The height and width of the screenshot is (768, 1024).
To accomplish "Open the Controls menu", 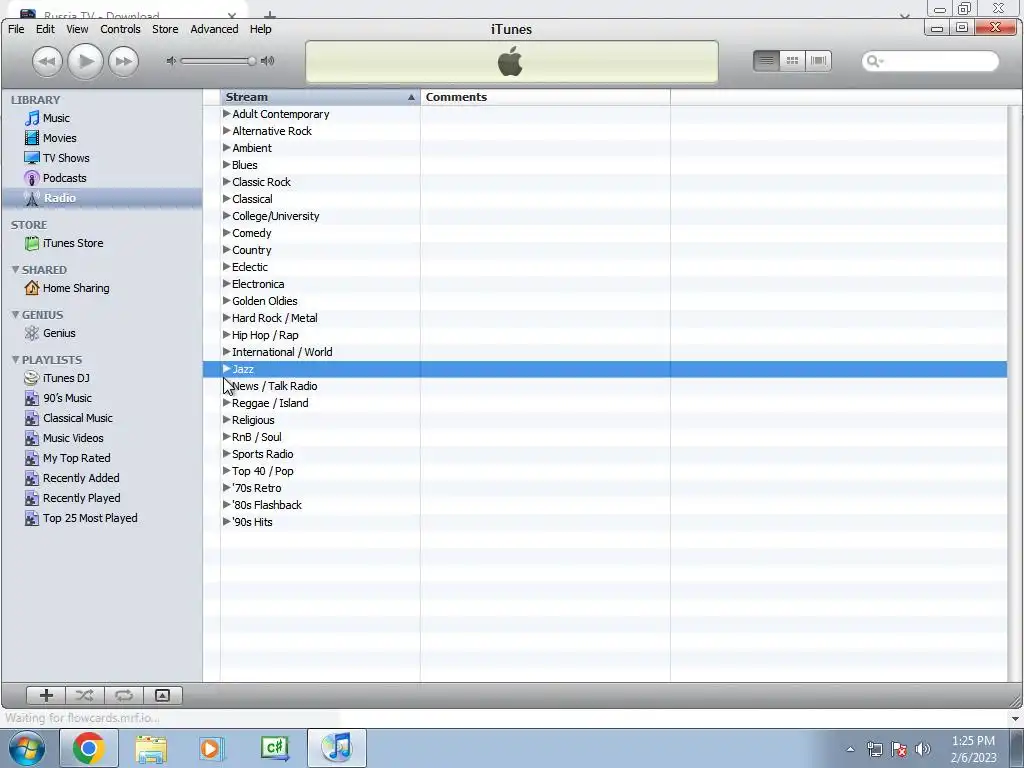I will (120, 29).
